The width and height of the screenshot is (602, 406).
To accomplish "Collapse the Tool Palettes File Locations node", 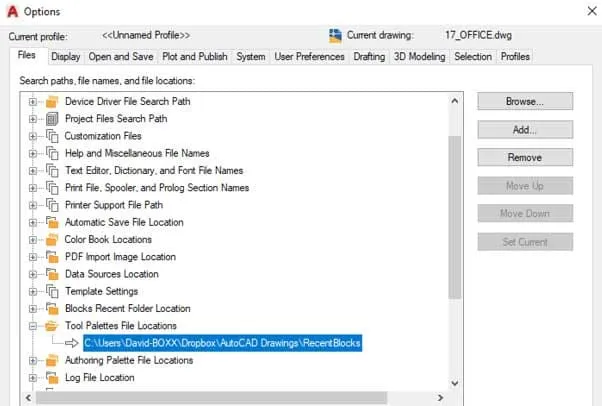I will click(33, 326).
